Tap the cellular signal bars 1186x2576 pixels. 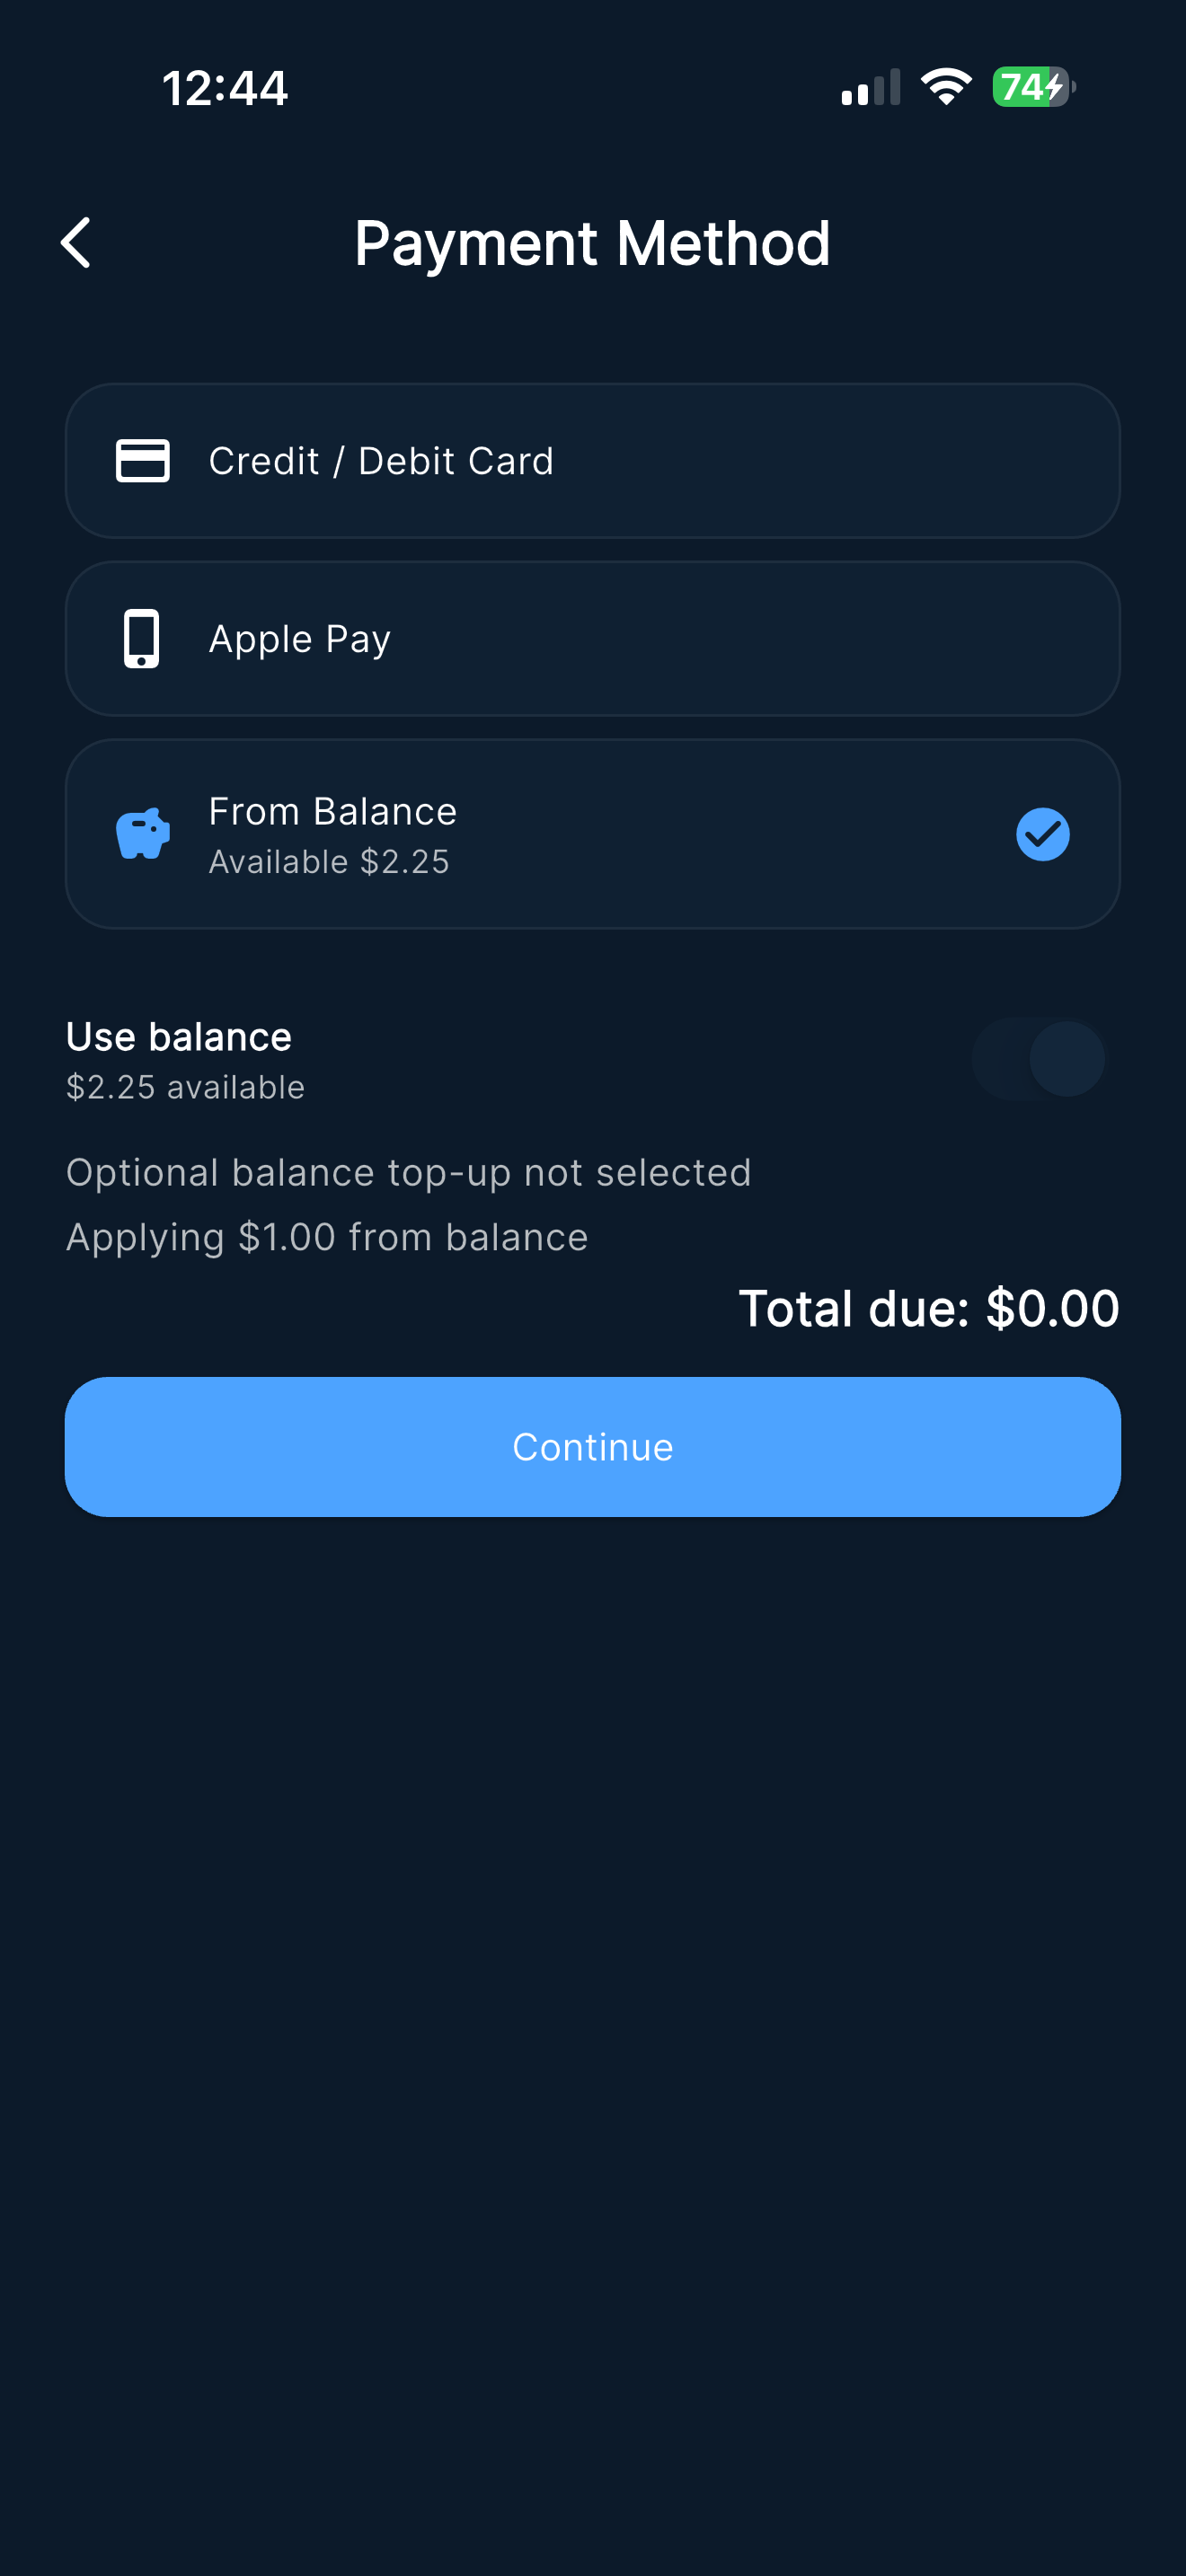[x=867, y=88]
